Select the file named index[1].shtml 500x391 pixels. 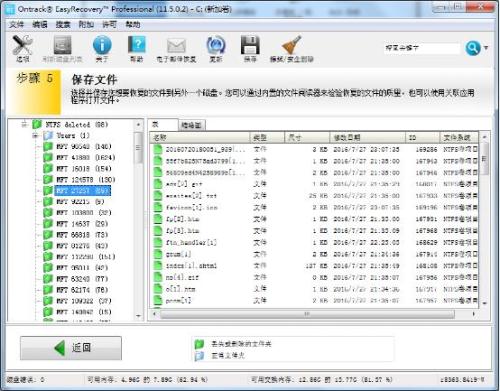[191, 266]
